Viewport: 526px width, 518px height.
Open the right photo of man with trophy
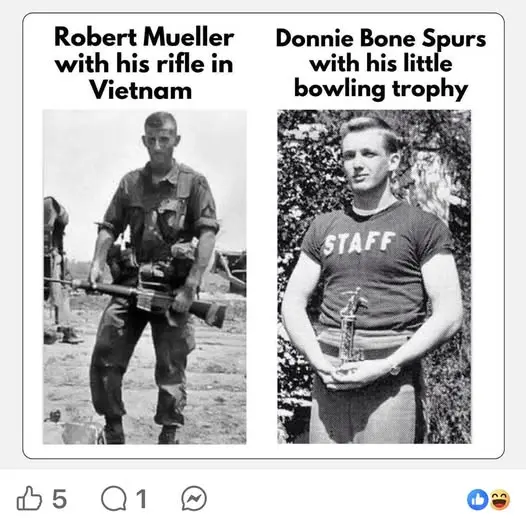[374, 277]
